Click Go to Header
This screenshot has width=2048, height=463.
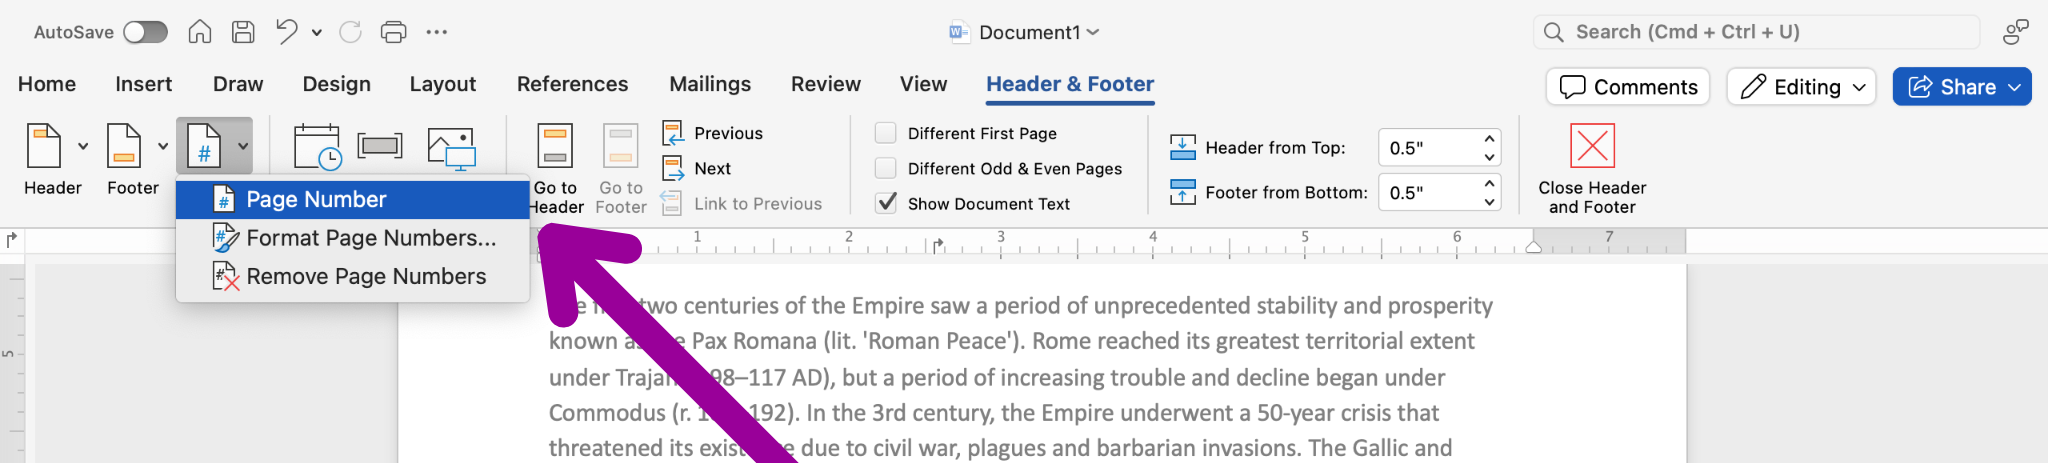555,168
